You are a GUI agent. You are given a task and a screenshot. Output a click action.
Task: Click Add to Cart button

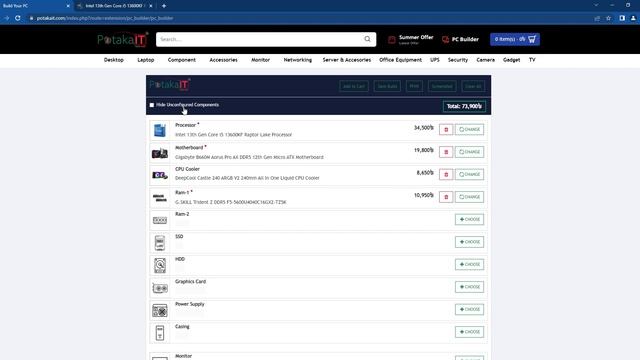(353, 86)
